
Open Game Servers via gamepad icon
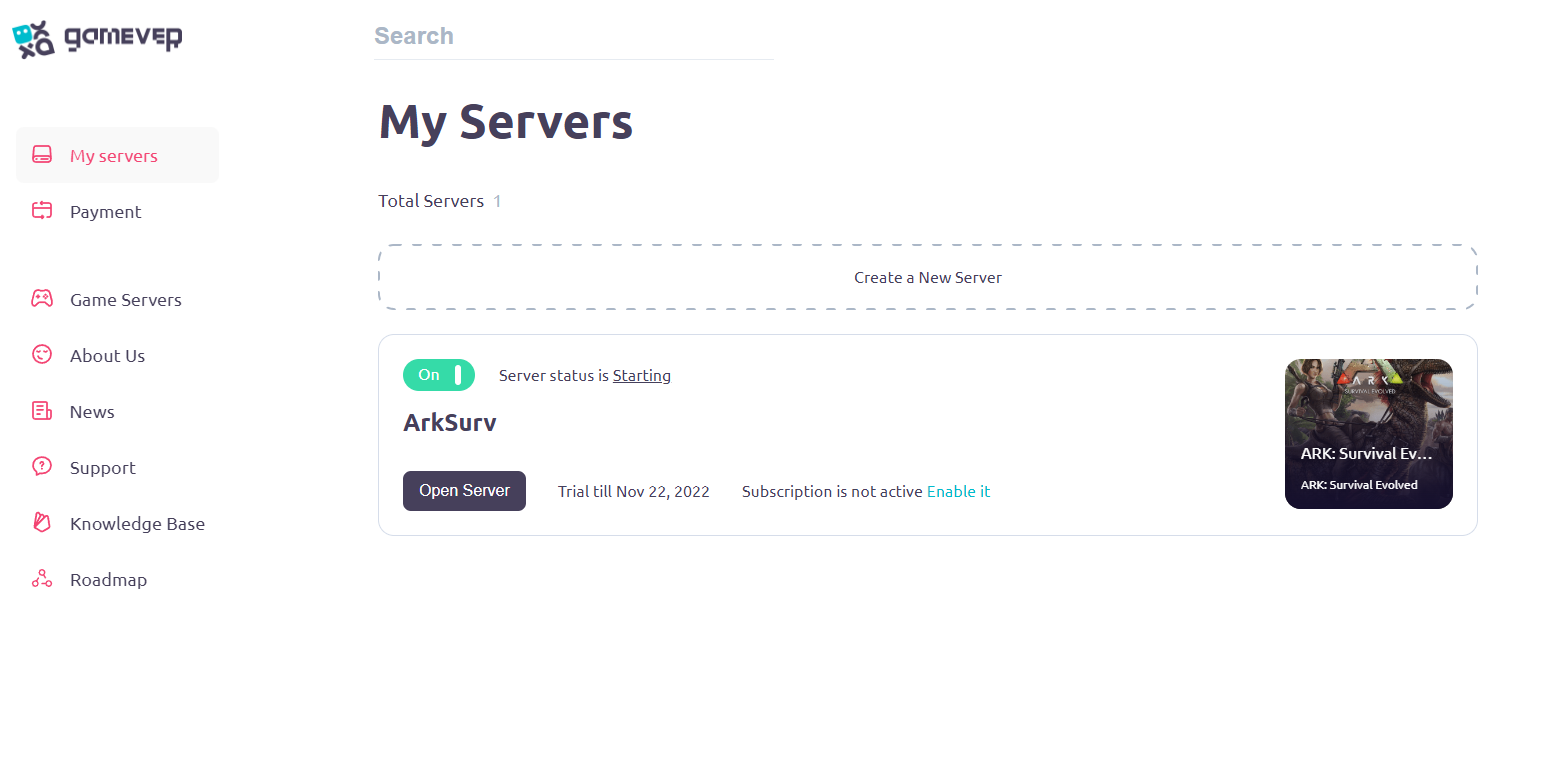click(41, 298)
